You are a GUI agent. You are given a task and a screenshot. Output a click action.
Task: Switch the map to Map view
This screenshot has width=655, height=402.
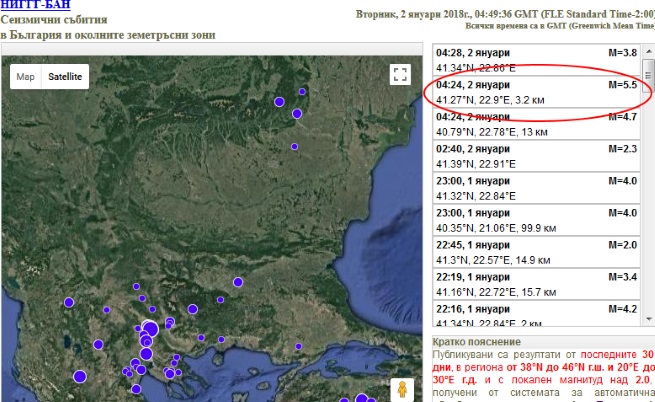pyautogui.click(x=25, y=76)
